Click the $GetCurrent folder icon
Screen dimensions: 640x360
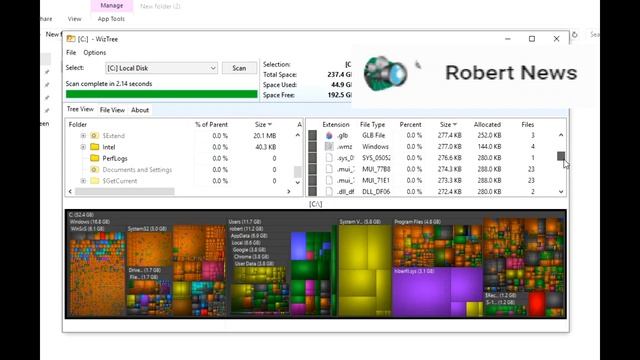click(95, 181)
